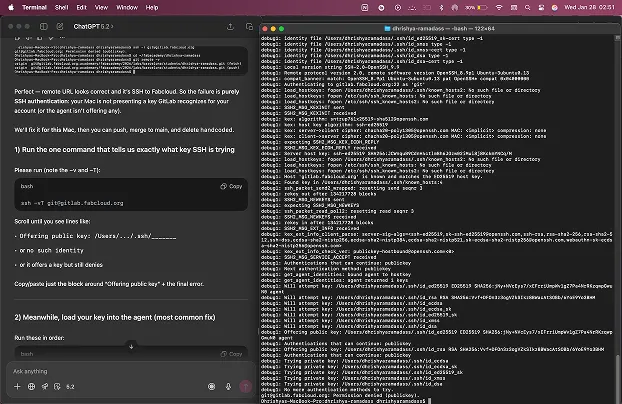Click the date and time Wed Jan 28
The image size is (622, 404).
click(589, 7)
